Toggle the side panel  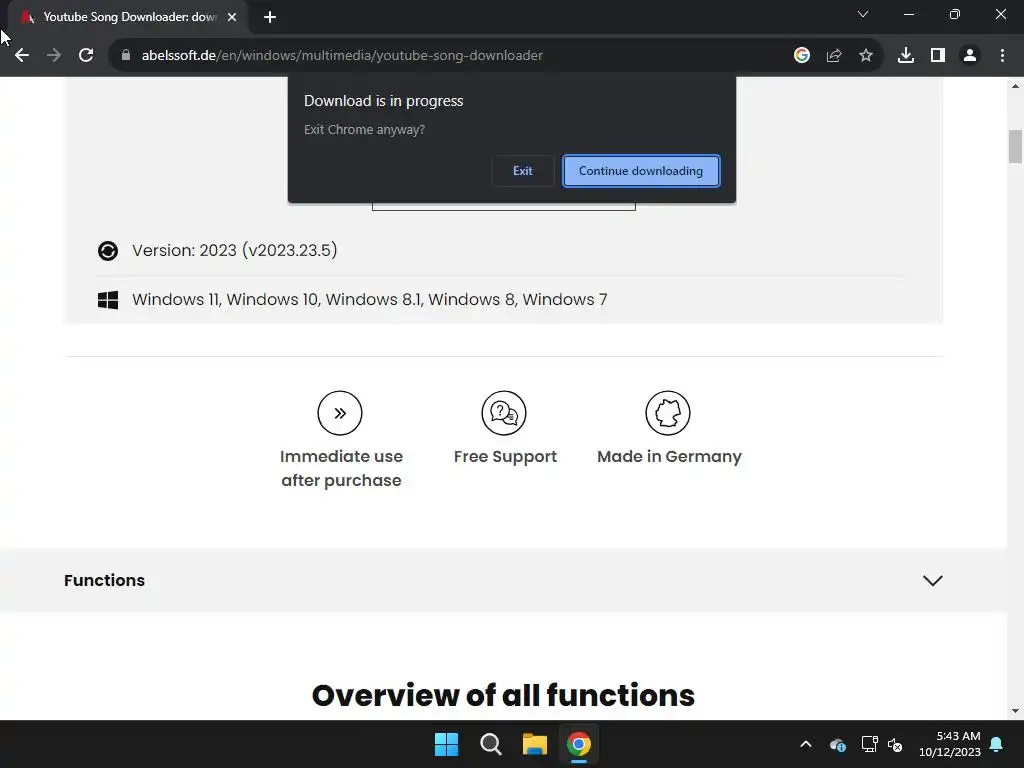[x=938, y=56]
